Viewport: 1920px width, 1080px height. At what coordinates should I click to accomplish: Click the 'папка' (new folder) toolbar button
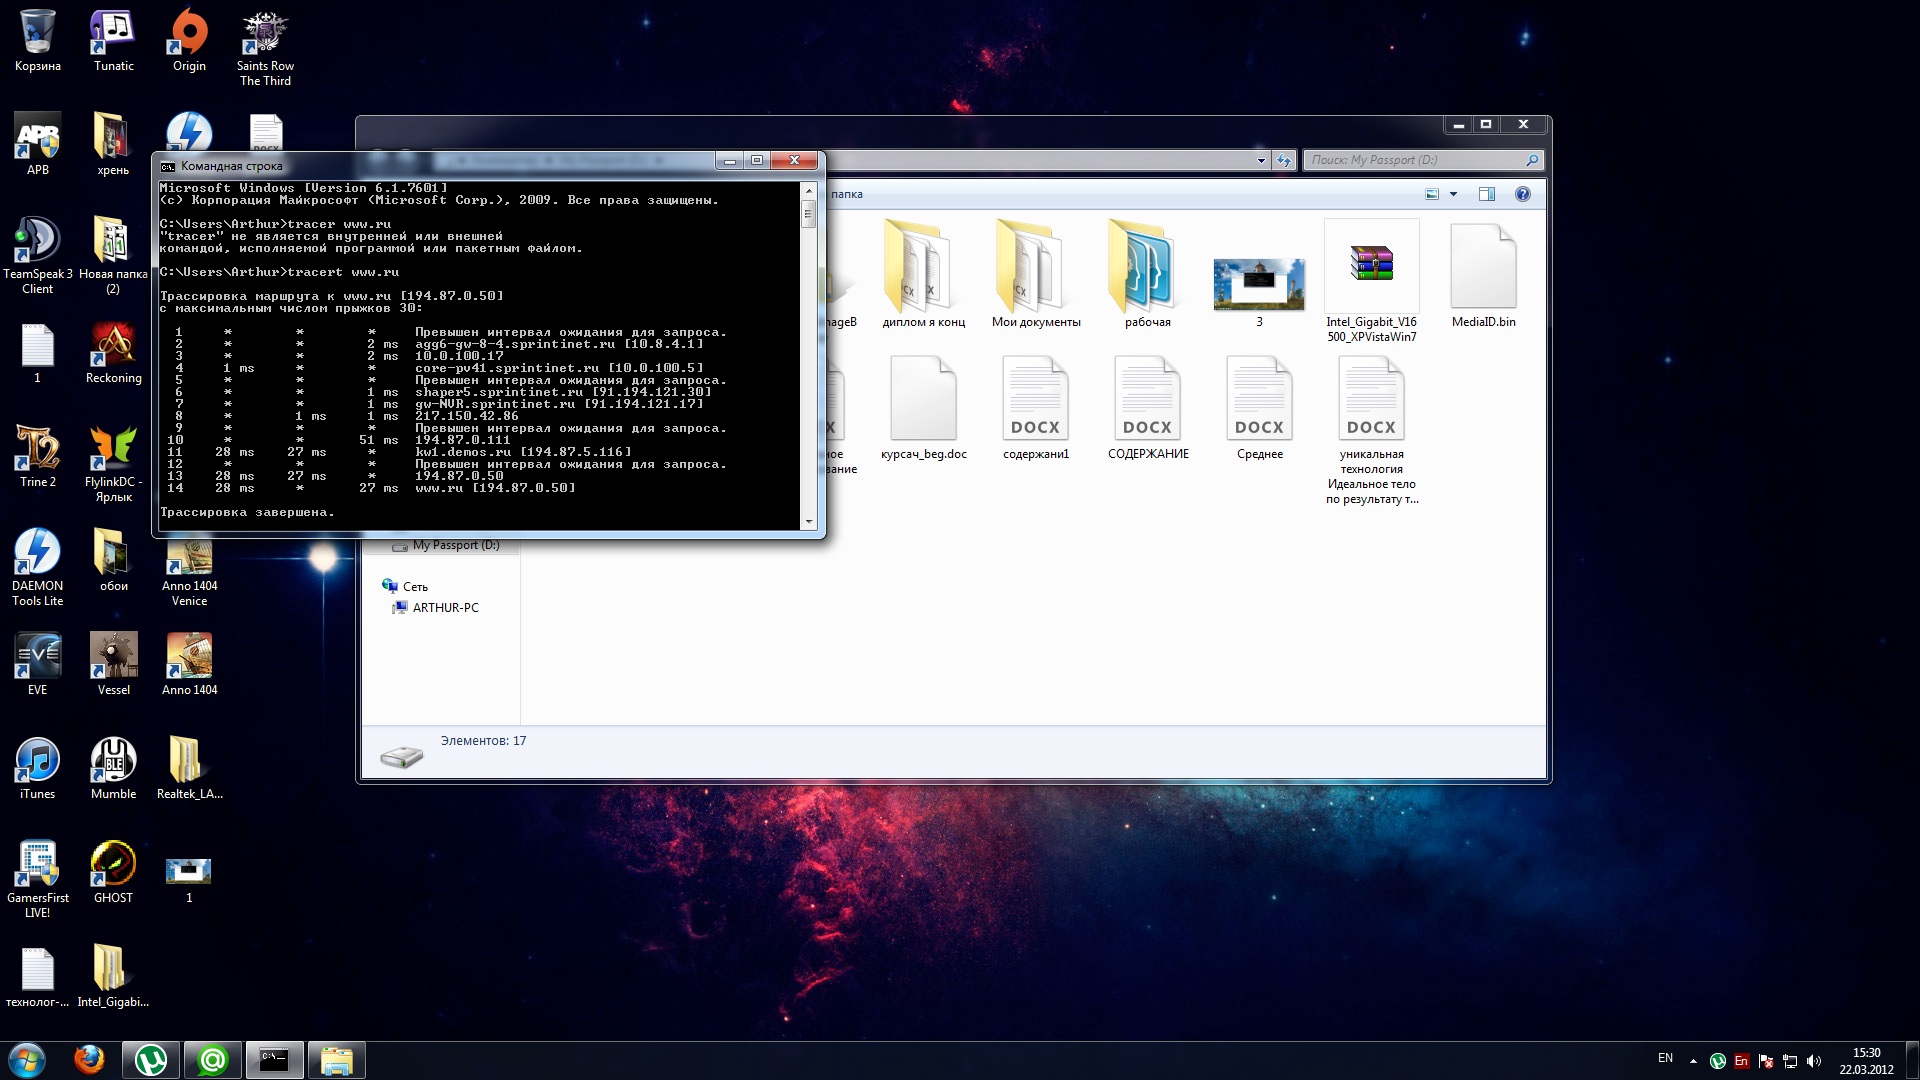[x=846, y=194]
